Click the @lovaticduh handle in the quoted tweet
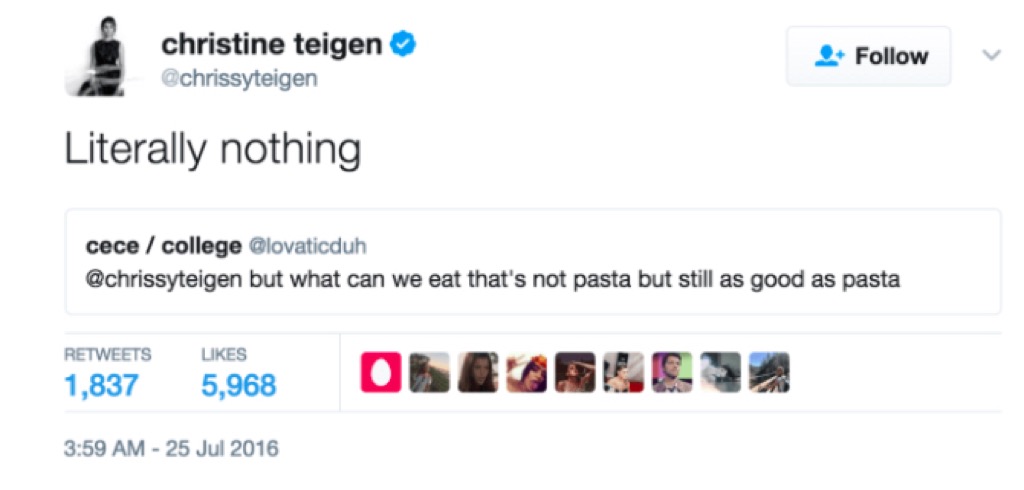 (x=299, y=246)
